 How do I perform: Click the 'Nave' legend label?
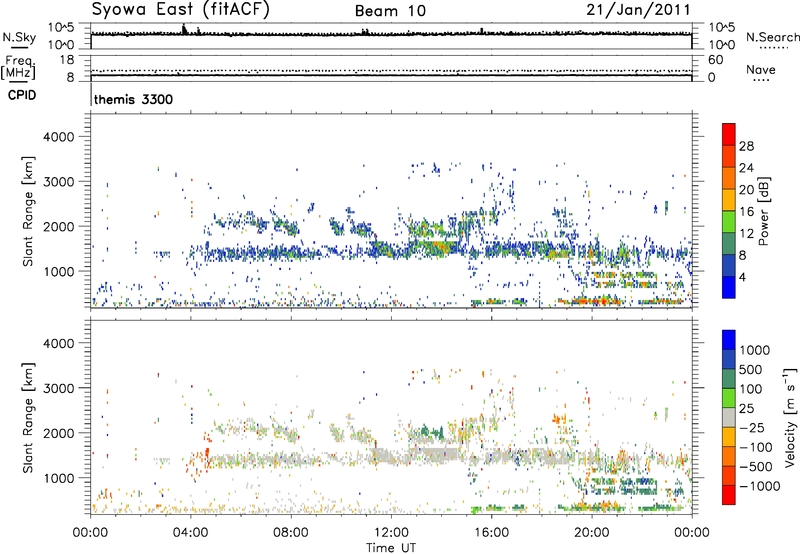(x=760, y=70)
